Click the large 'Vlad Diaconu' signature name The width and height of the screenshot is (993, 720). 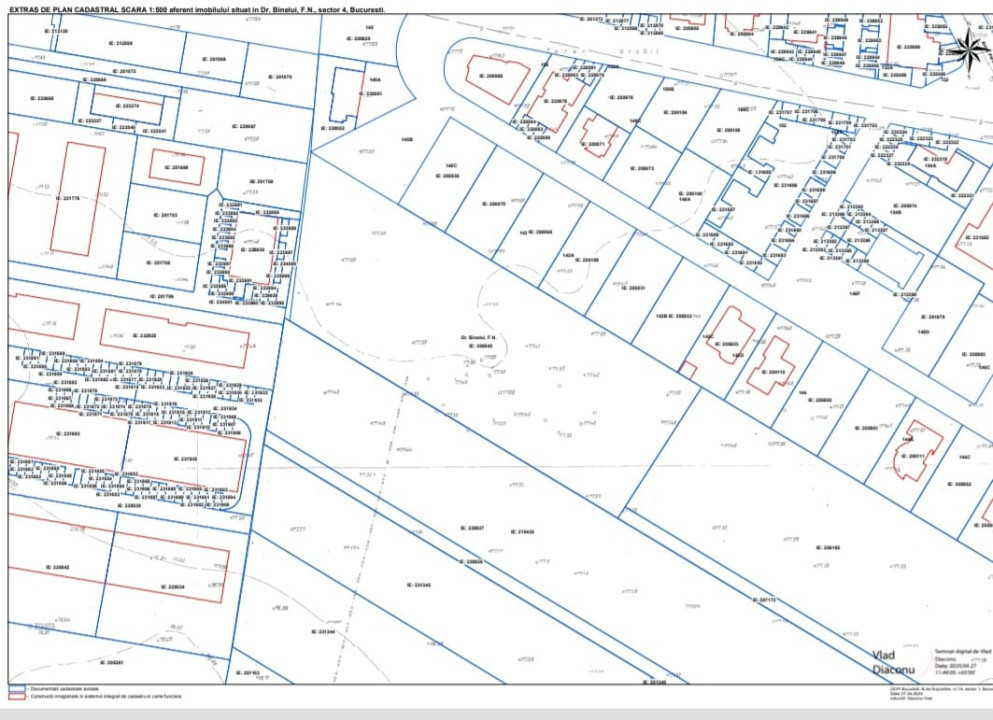(893, 662)
